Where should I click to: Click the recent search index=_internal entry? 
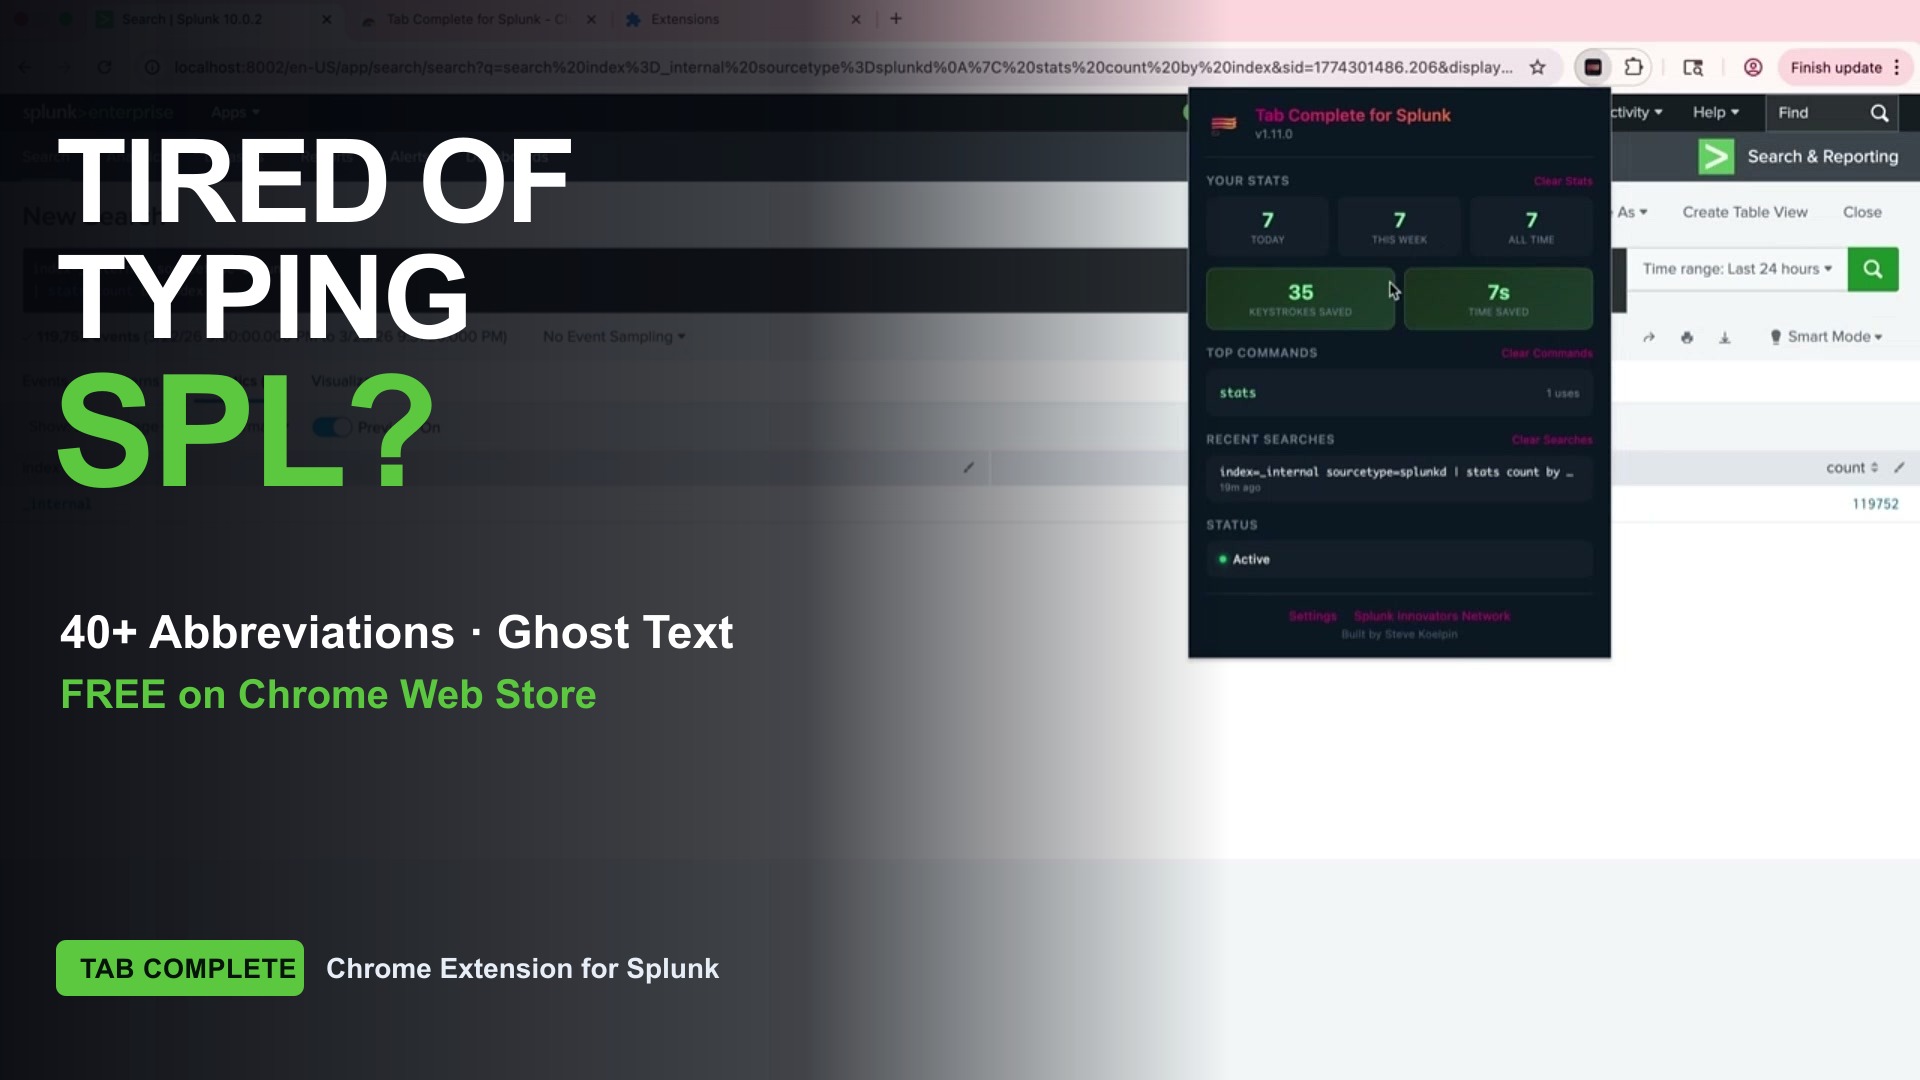1399,478
